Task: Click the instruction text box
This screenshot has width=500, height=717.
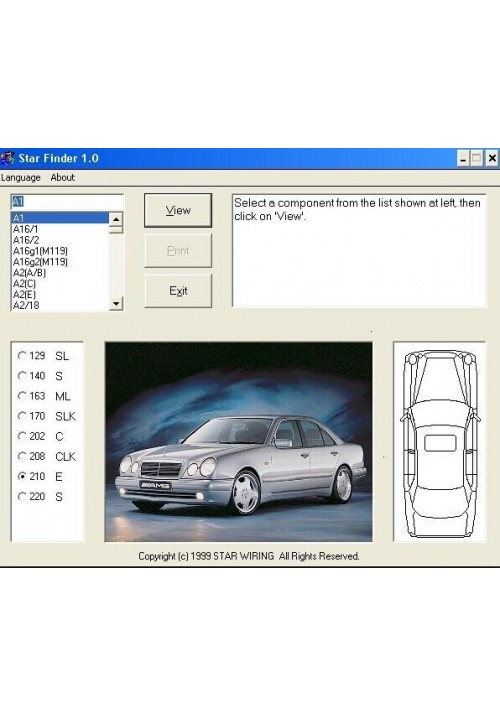Action: (360, 251)
